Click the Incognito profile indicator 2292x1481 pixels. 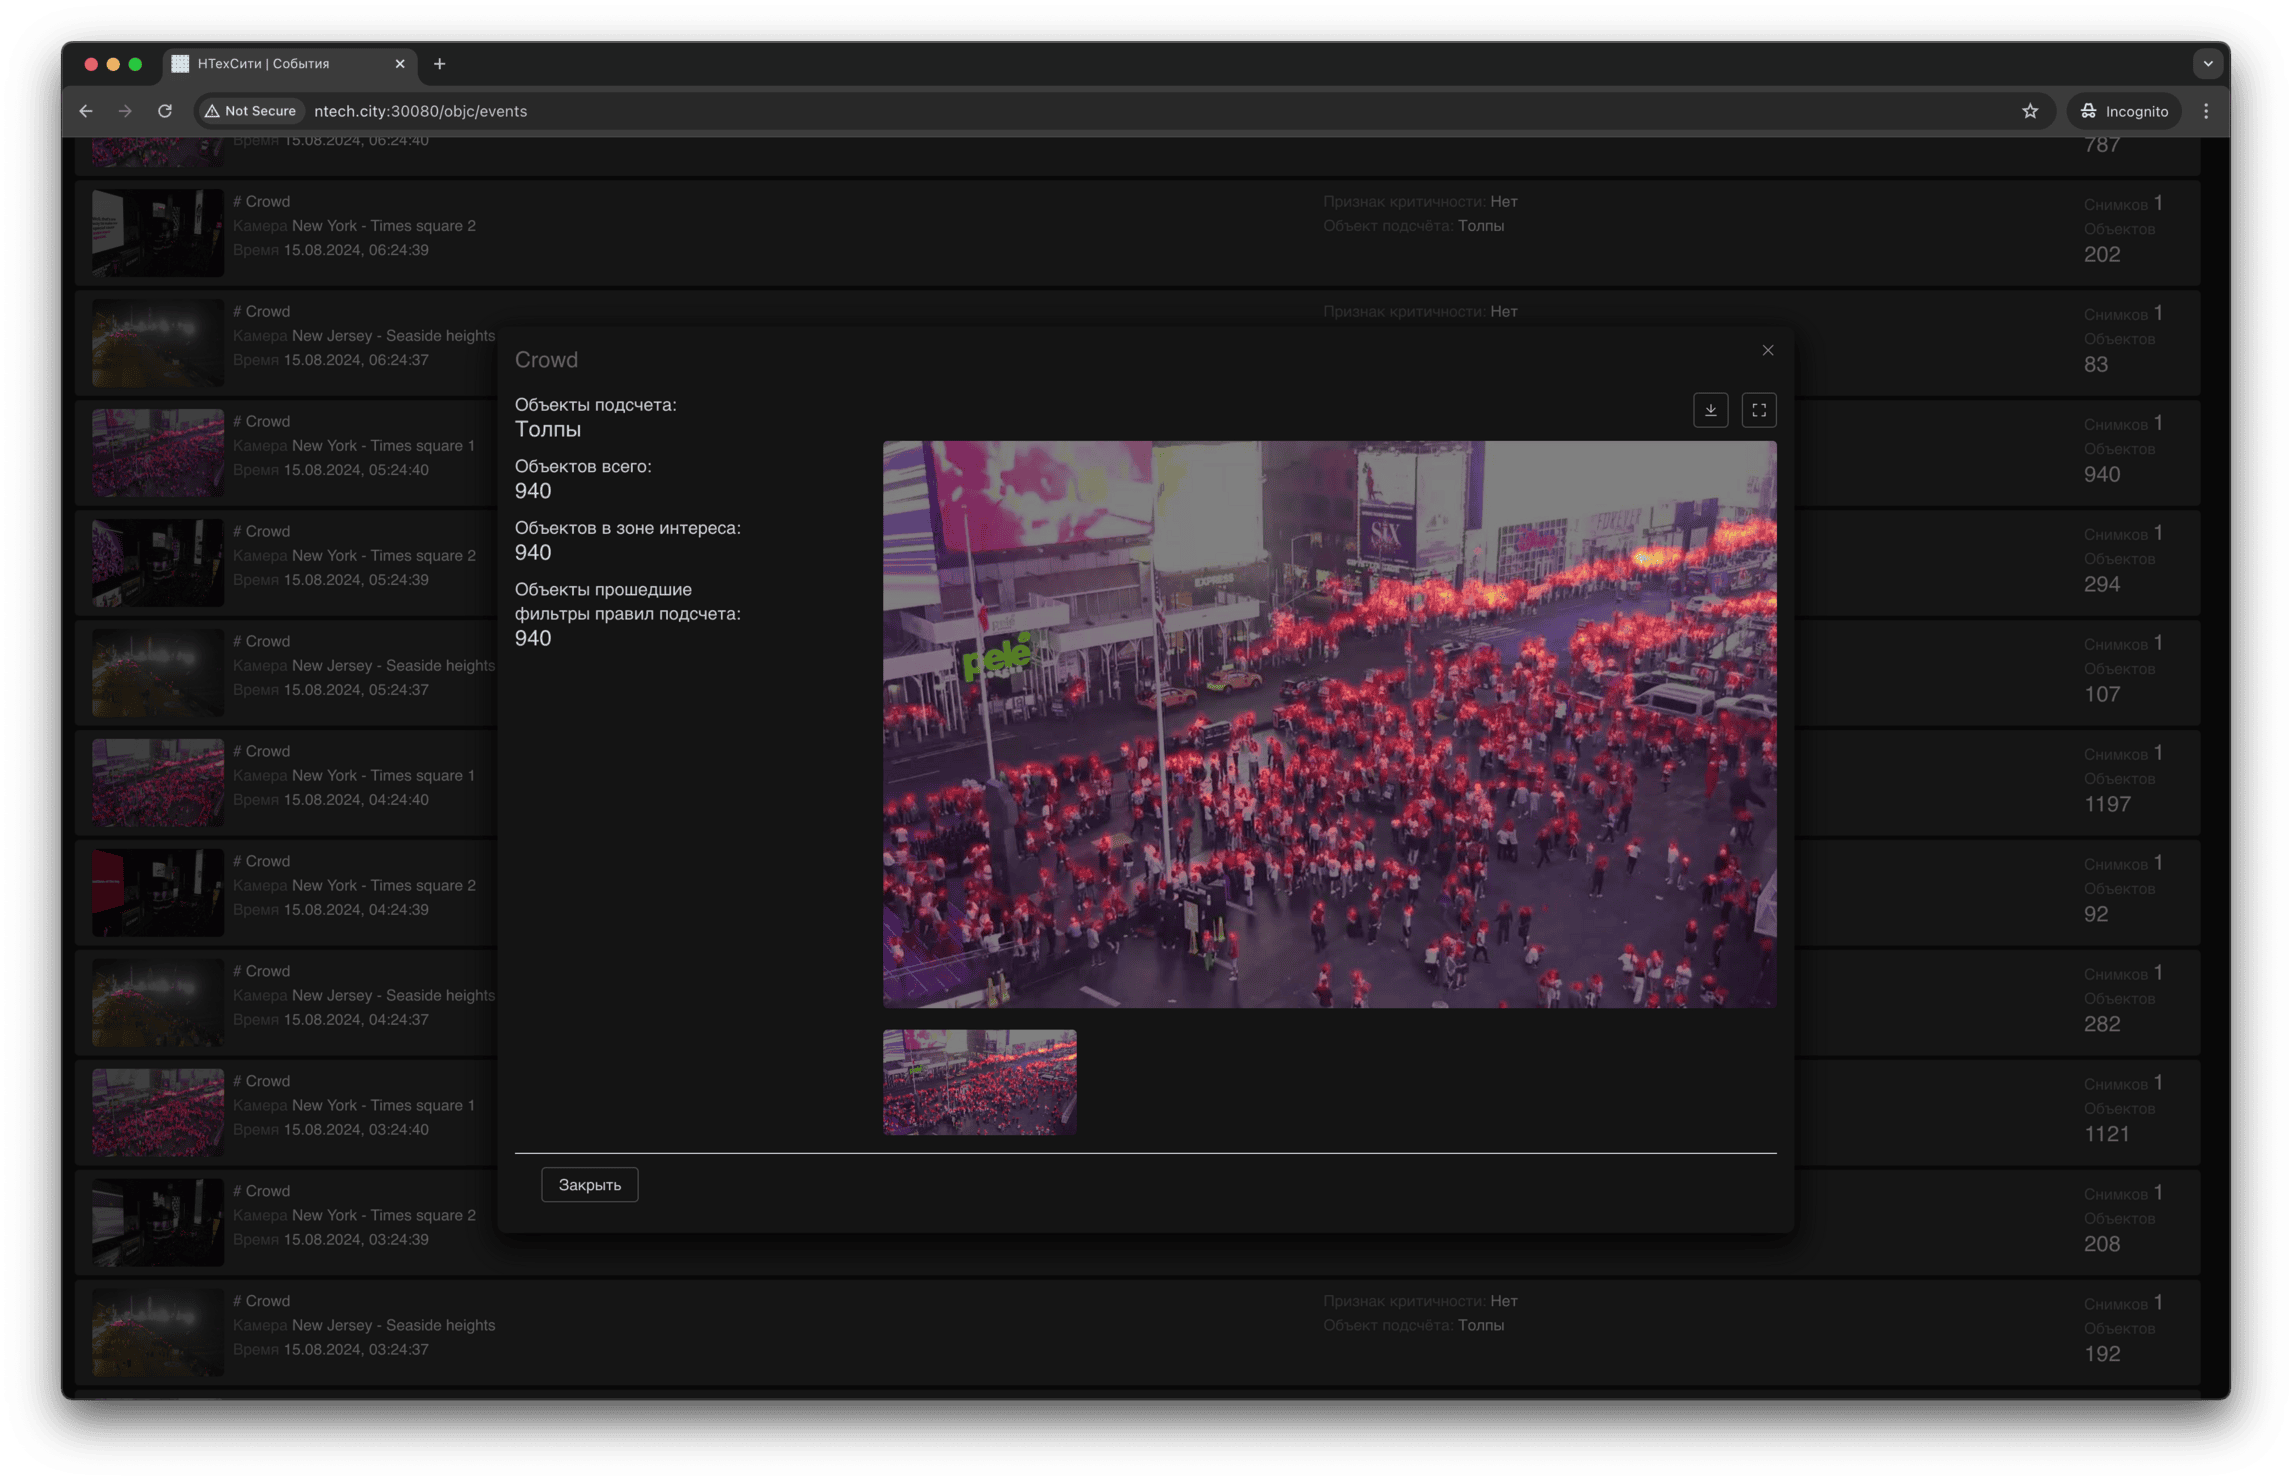[2124, 111]
